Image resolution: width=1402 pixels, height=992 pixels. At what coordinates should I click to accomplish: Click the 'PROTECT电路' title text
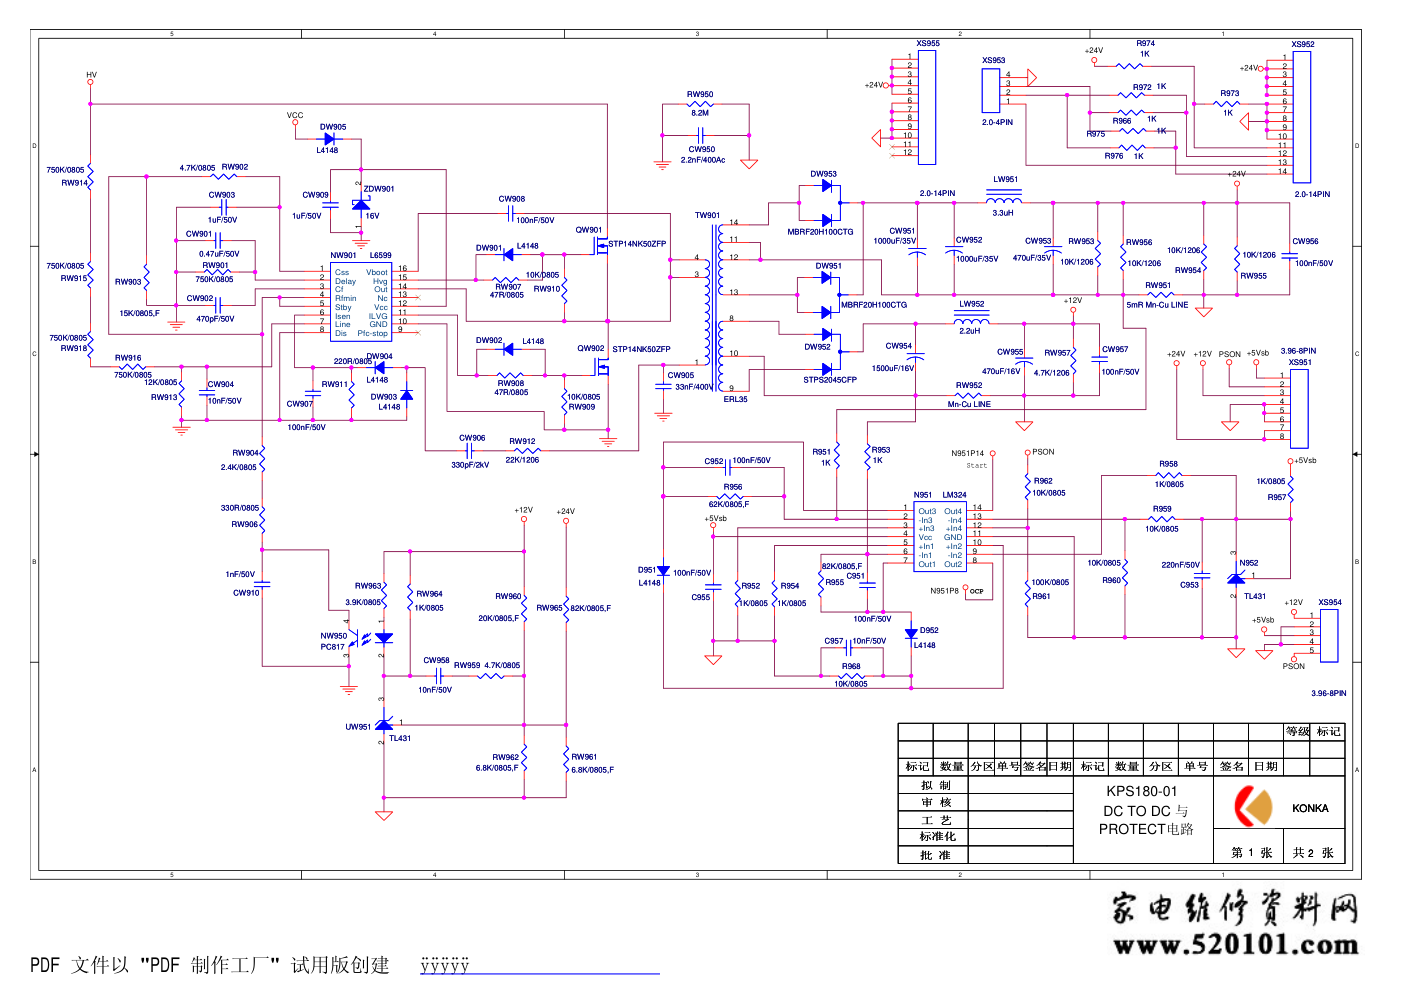1146,829
